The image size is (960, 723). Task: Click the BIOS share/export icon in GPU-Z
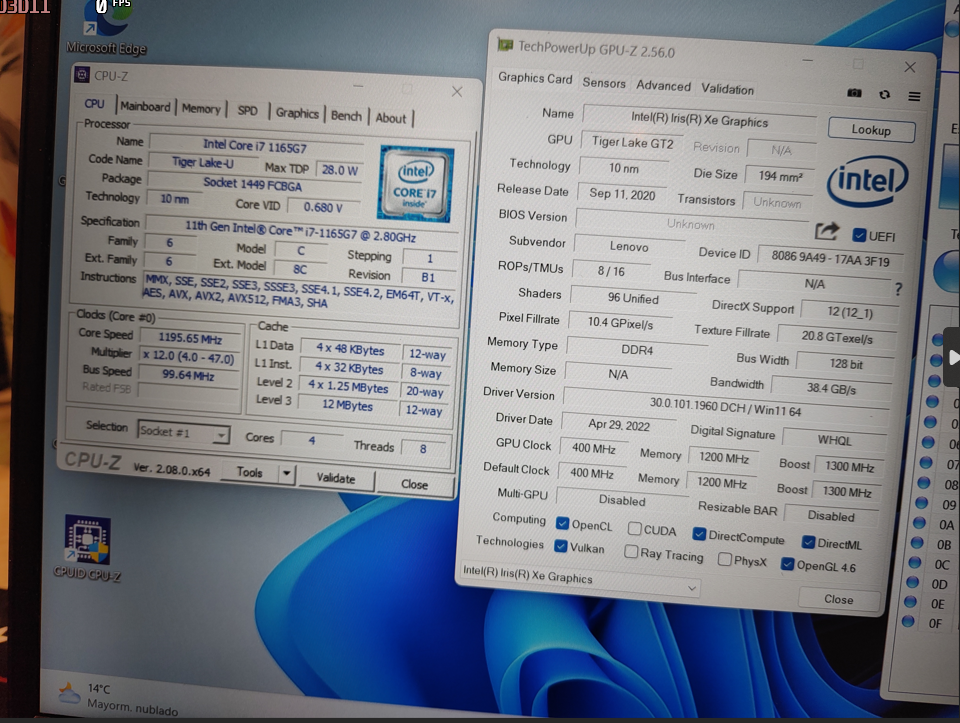(x=827, y=231)
